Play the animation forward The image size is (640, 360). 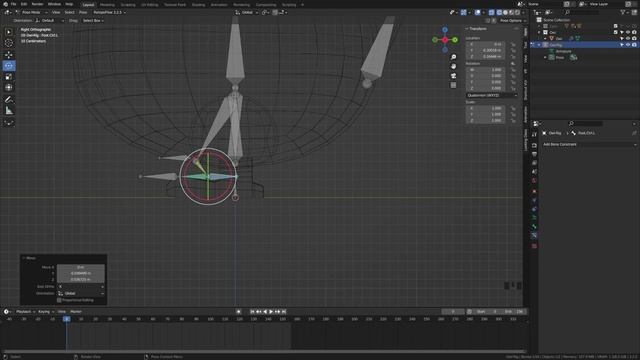click(x=271, y=312)
